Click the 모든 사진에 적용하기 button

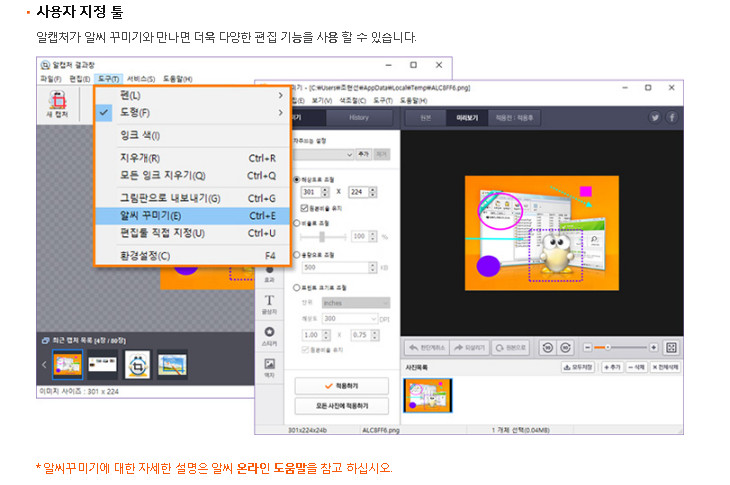[x=342, y=406]
